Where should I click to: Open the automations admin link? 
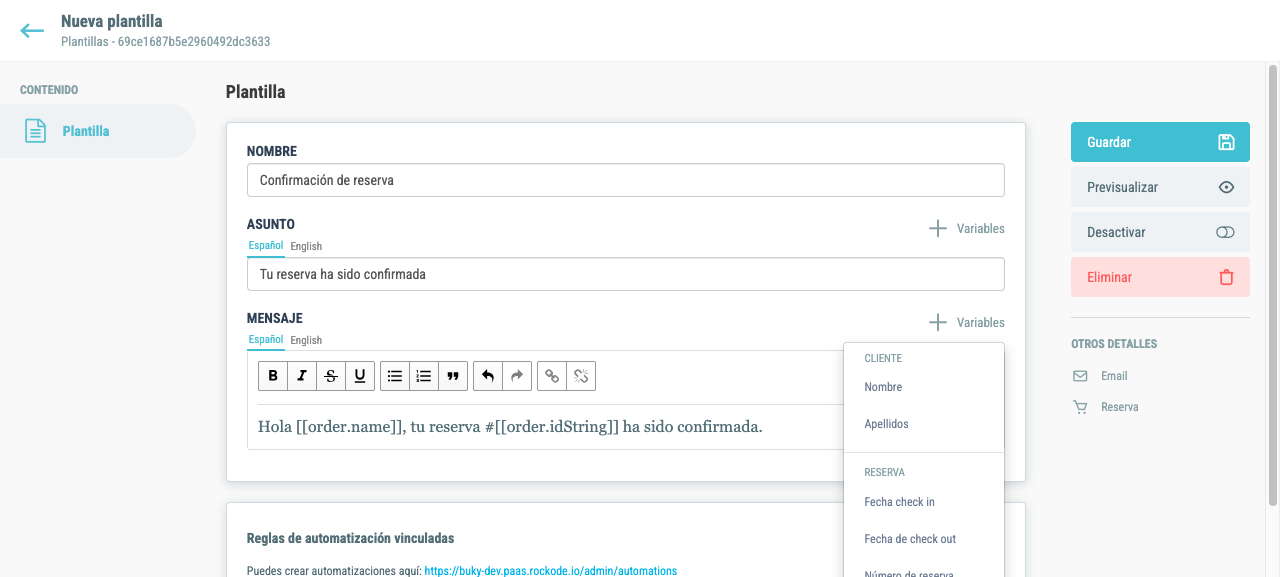click(x=551, y=571)
